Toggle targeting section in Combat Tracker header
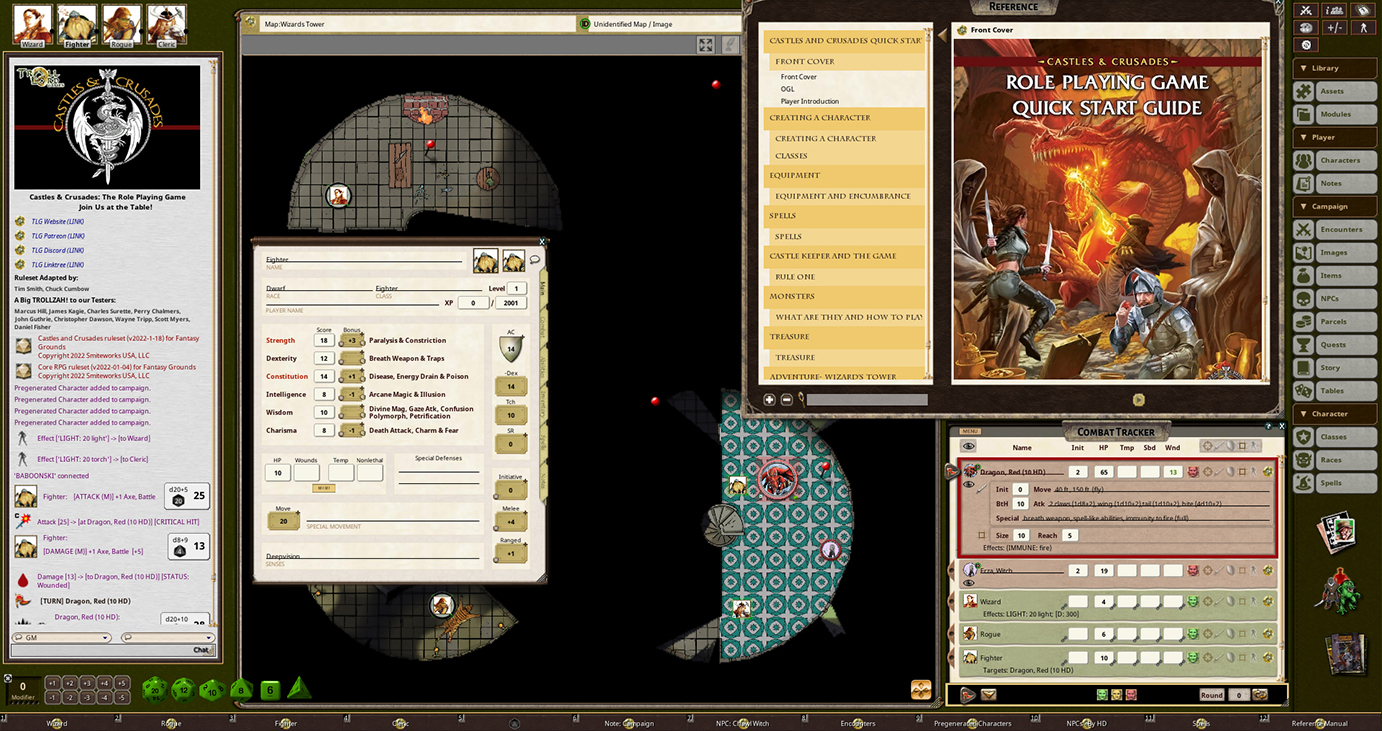1382x731 pixels. [1207, 447]
